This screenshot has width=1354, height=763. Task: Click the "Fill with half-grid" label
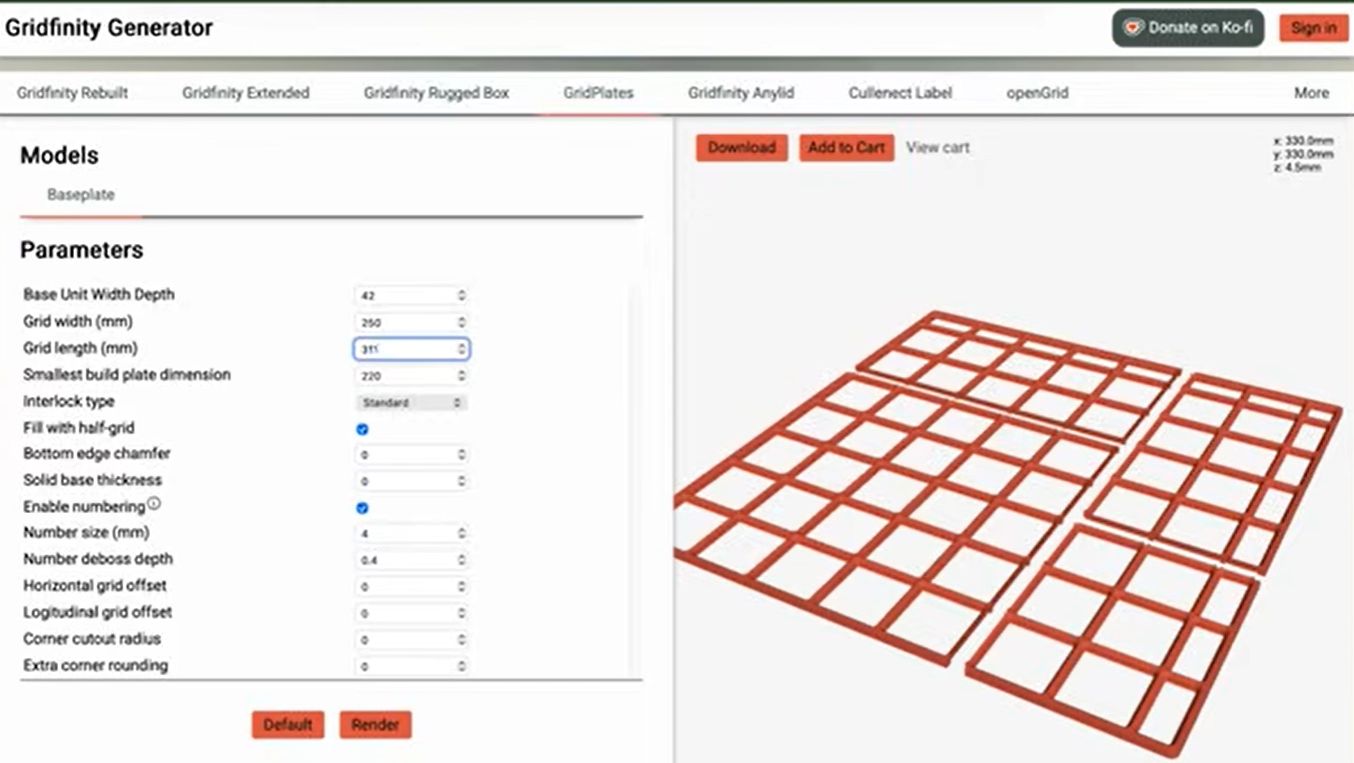[x=79, y=428]
